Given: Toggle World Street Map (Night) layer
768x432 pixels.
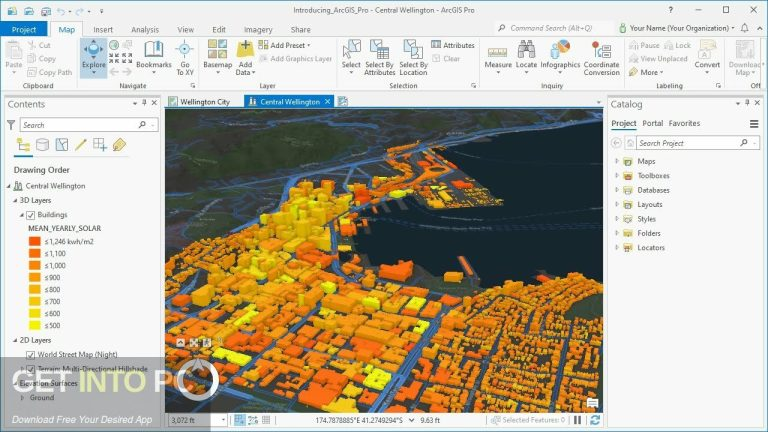Looking at the screenshot, I should point(30,355).
